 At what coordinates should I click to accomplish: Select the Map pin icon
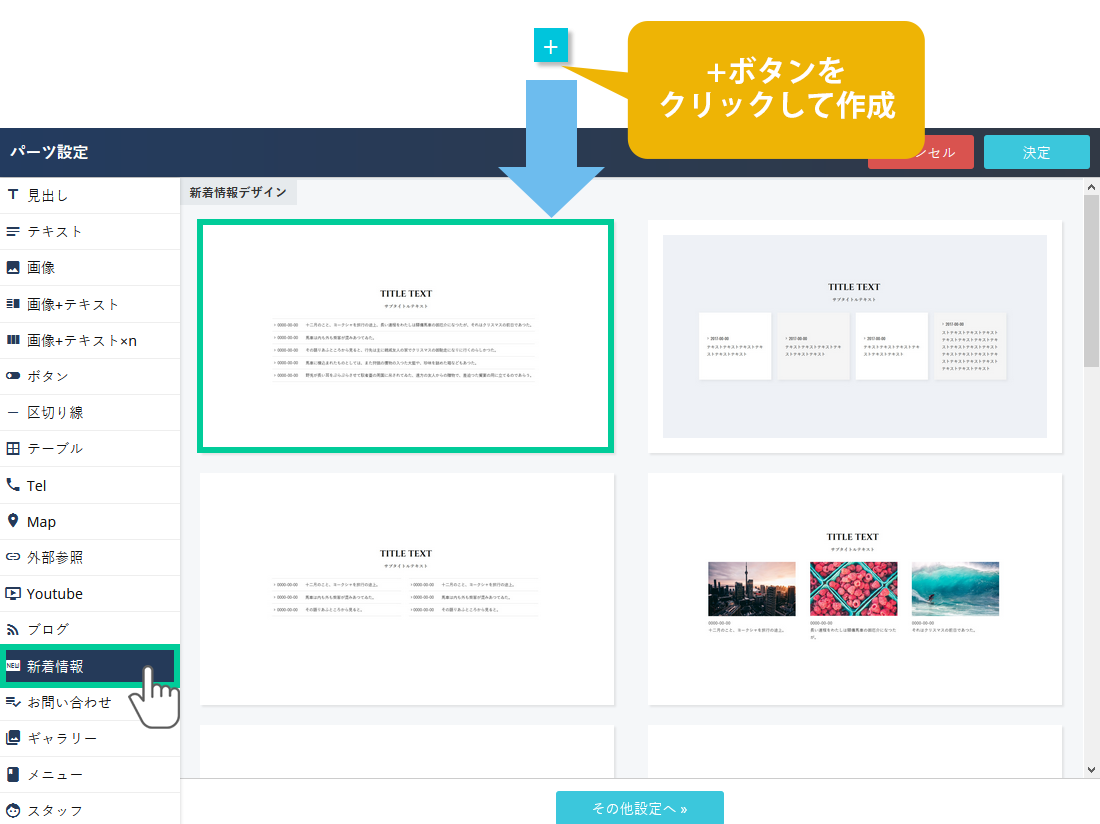pos(13,521)
